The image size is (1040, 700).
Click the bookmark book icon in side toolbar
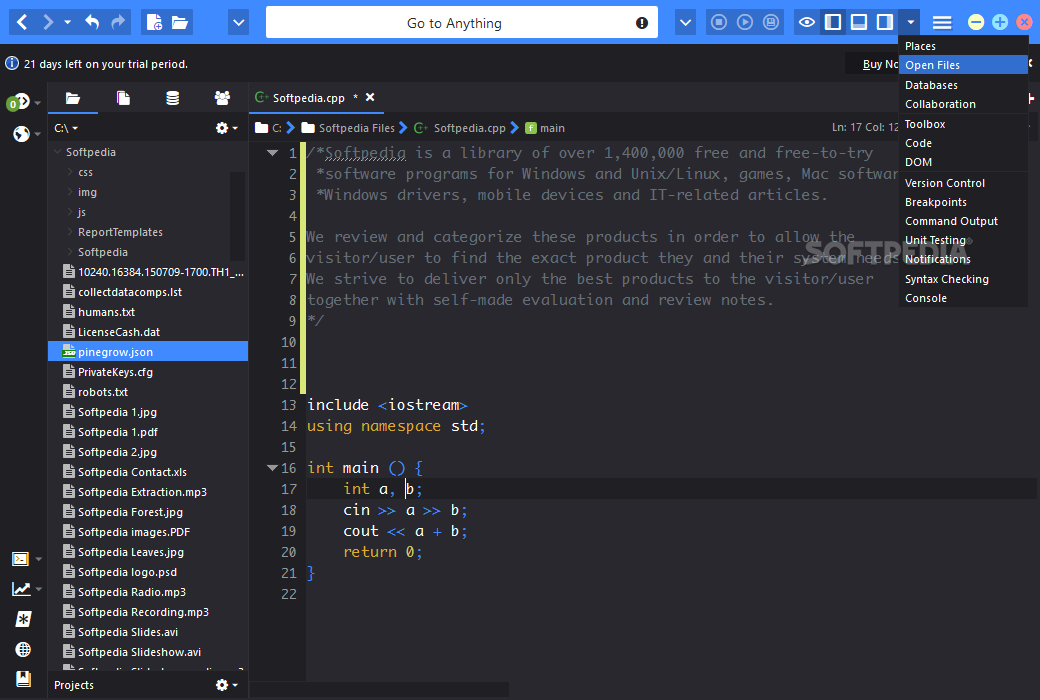pos(23,679)
